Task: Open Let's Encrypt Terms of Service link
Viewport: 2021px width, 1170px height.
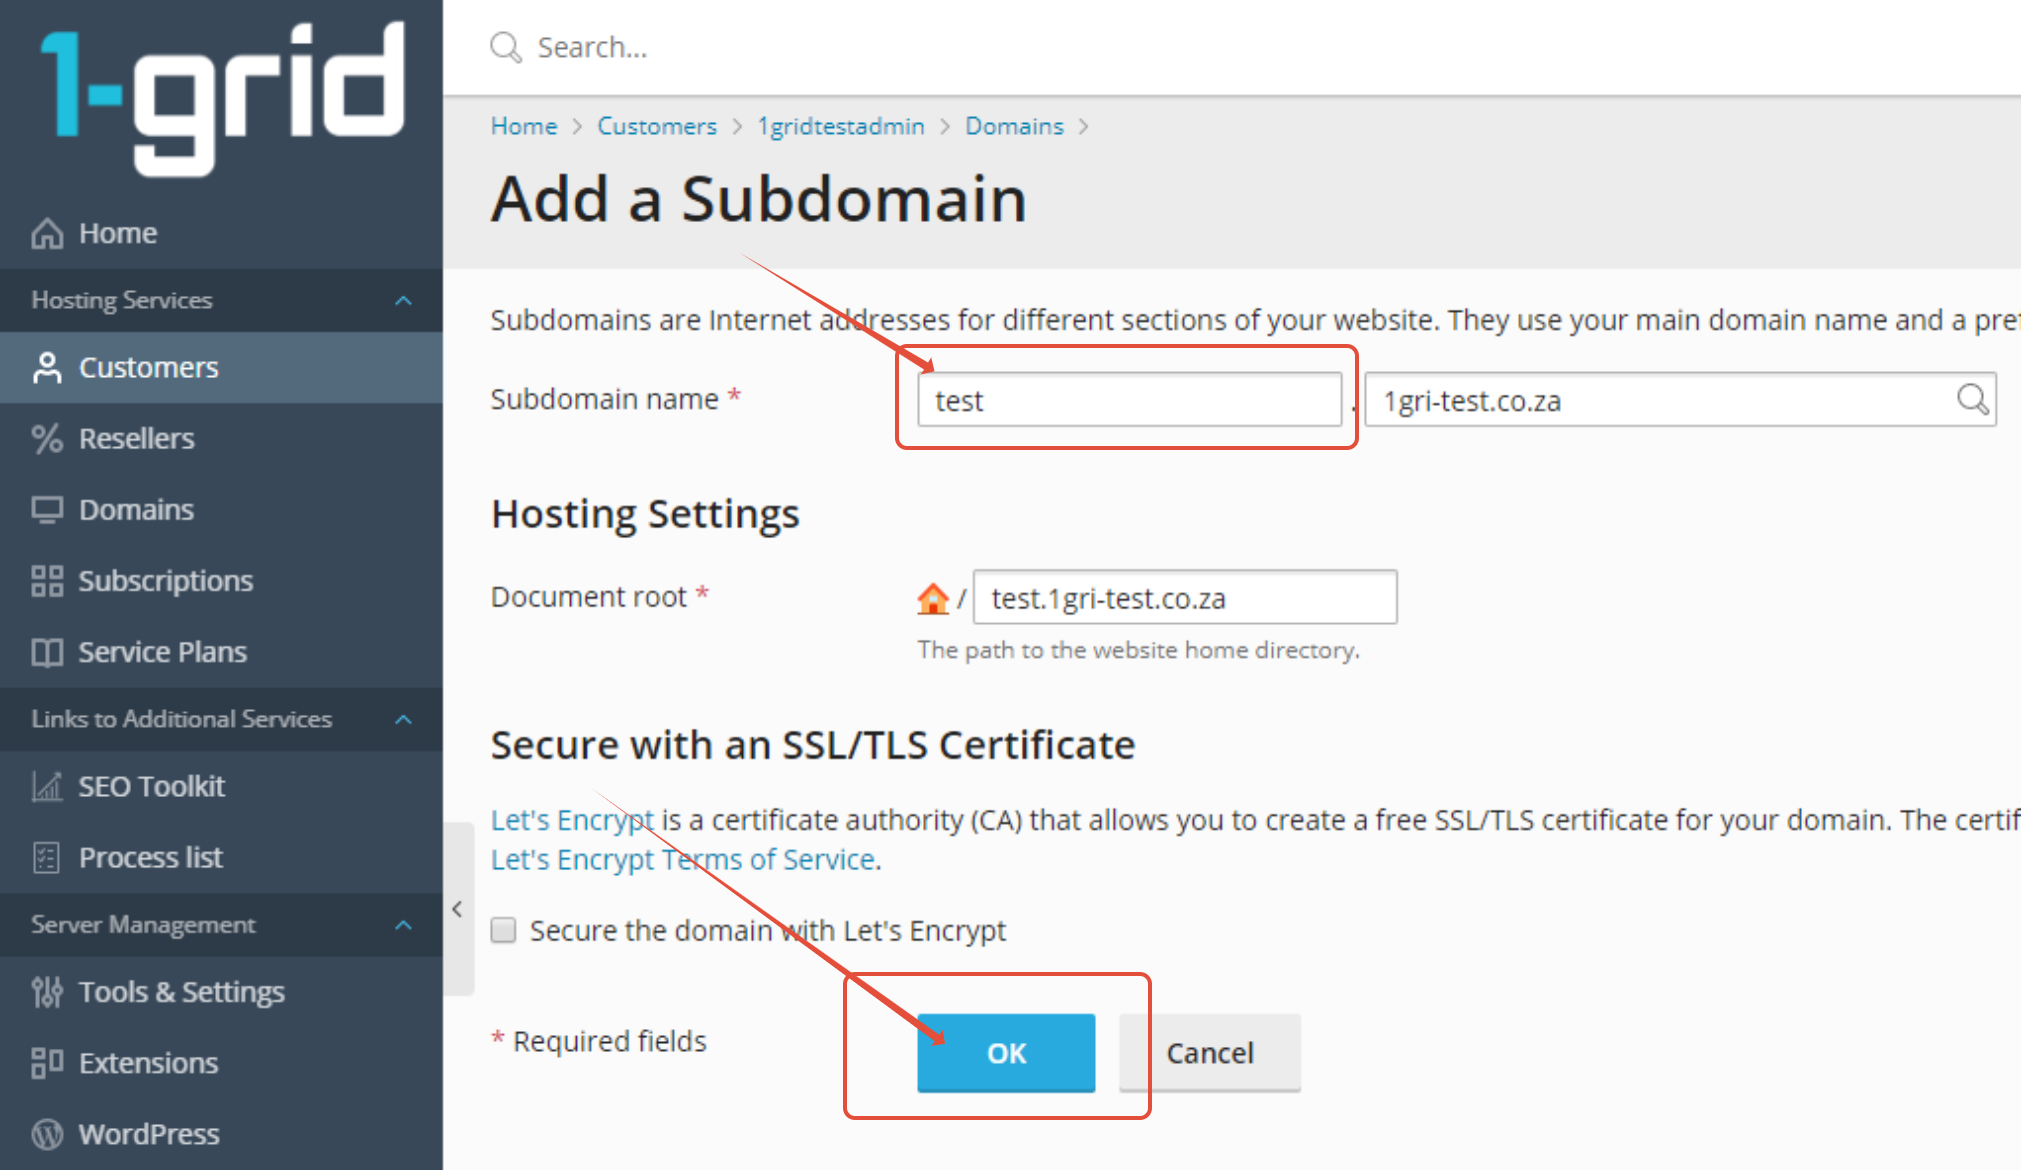Action: [683, 860]
